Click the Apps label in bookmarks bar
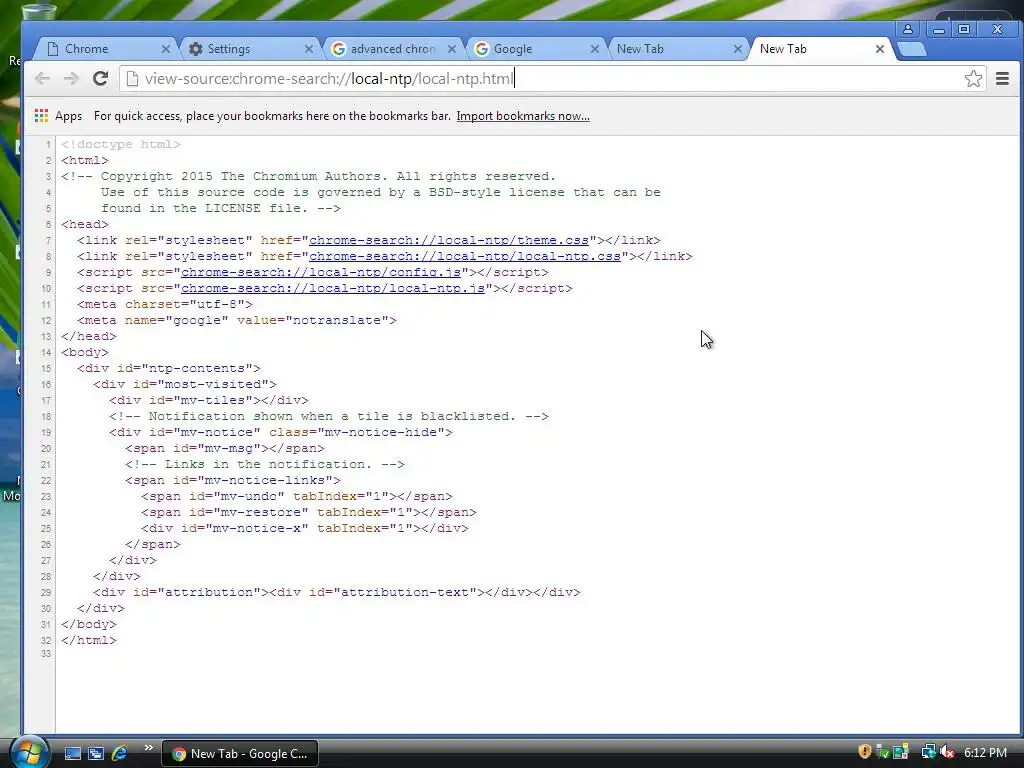The width and height of the screenshot is (1024, 768). [x=69, y=116]
